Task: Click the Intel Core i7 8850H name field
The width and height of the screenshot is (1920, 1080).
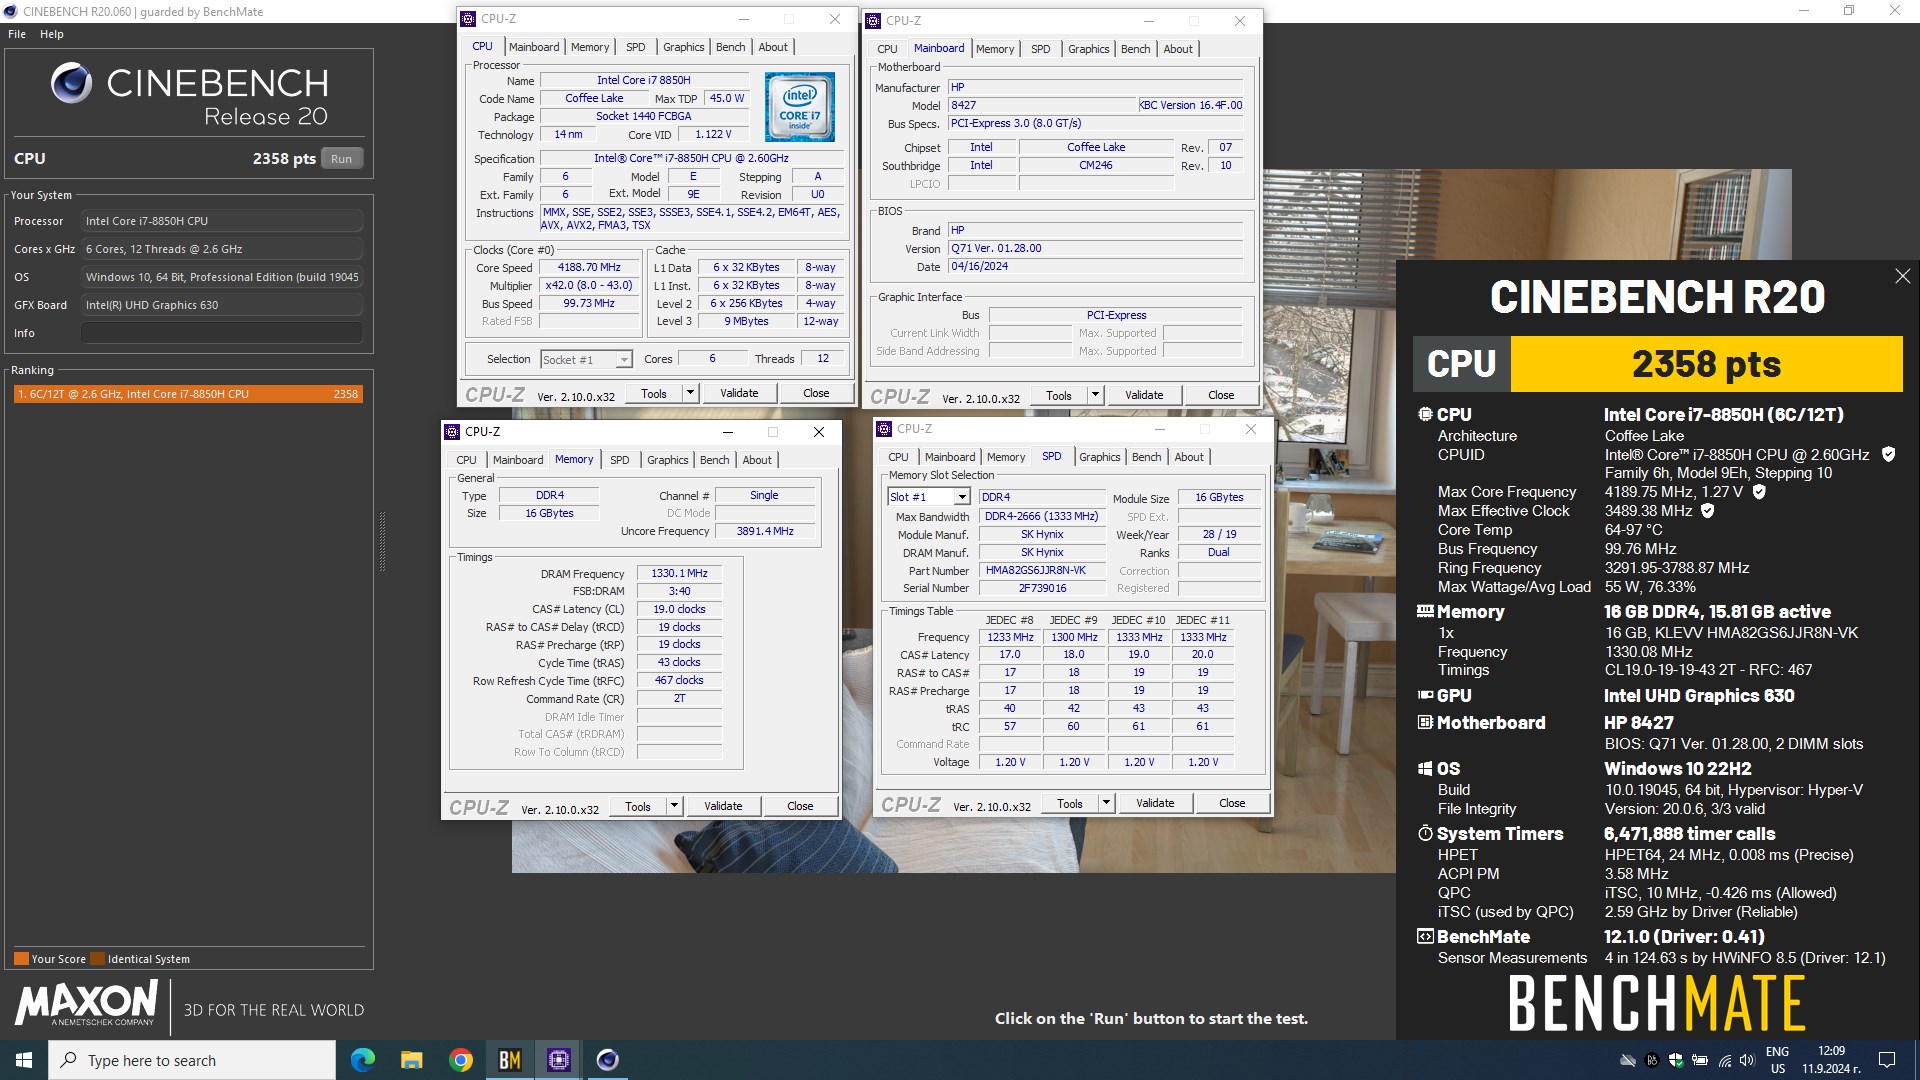Action: tap(644, 80)
